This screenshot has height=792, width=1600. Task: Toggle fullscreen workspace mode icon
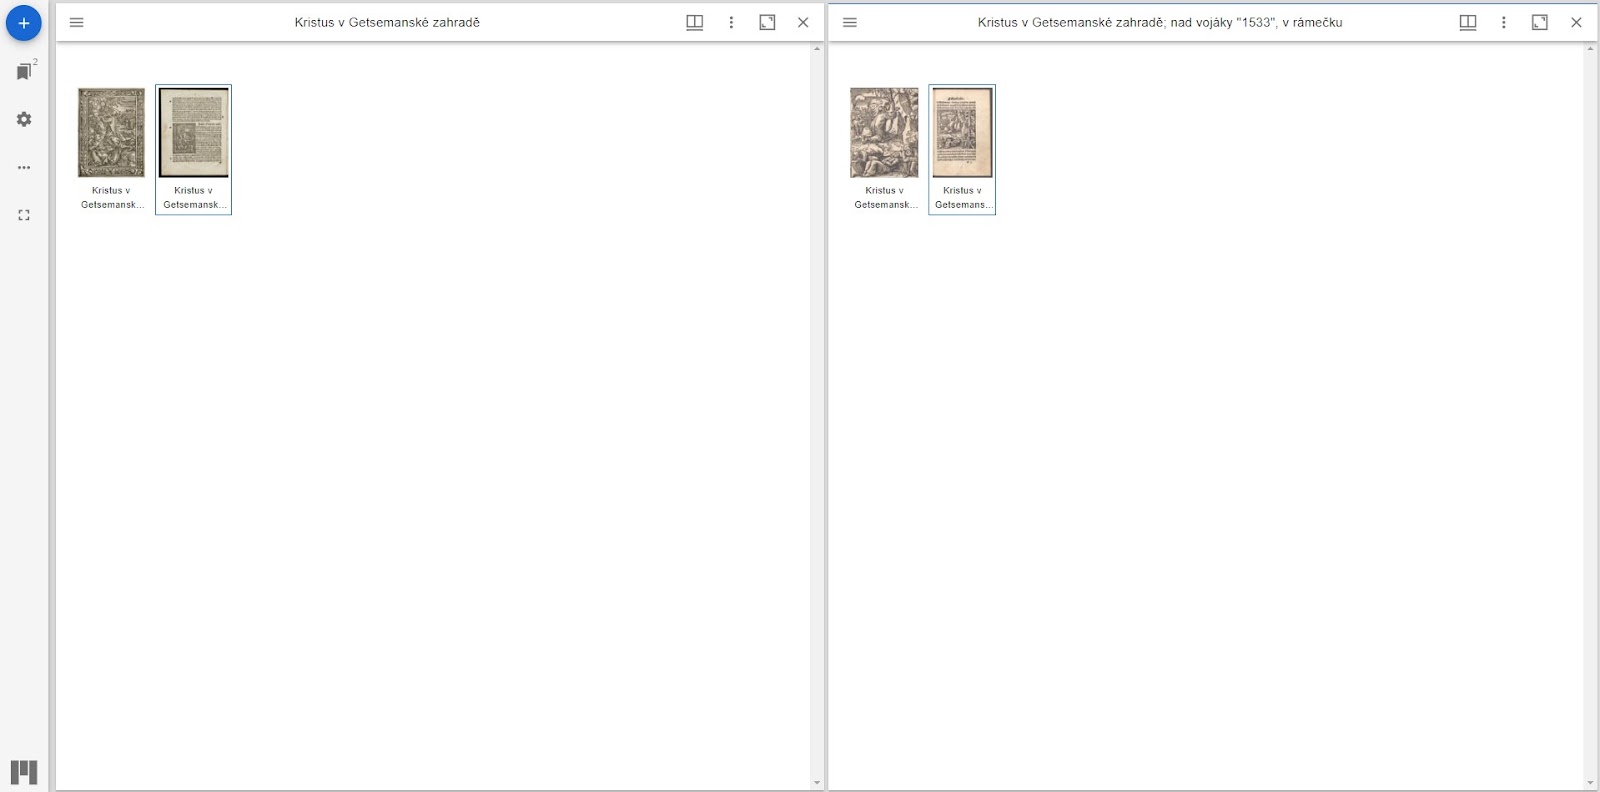pyautogui.click(x=24, y=215)
